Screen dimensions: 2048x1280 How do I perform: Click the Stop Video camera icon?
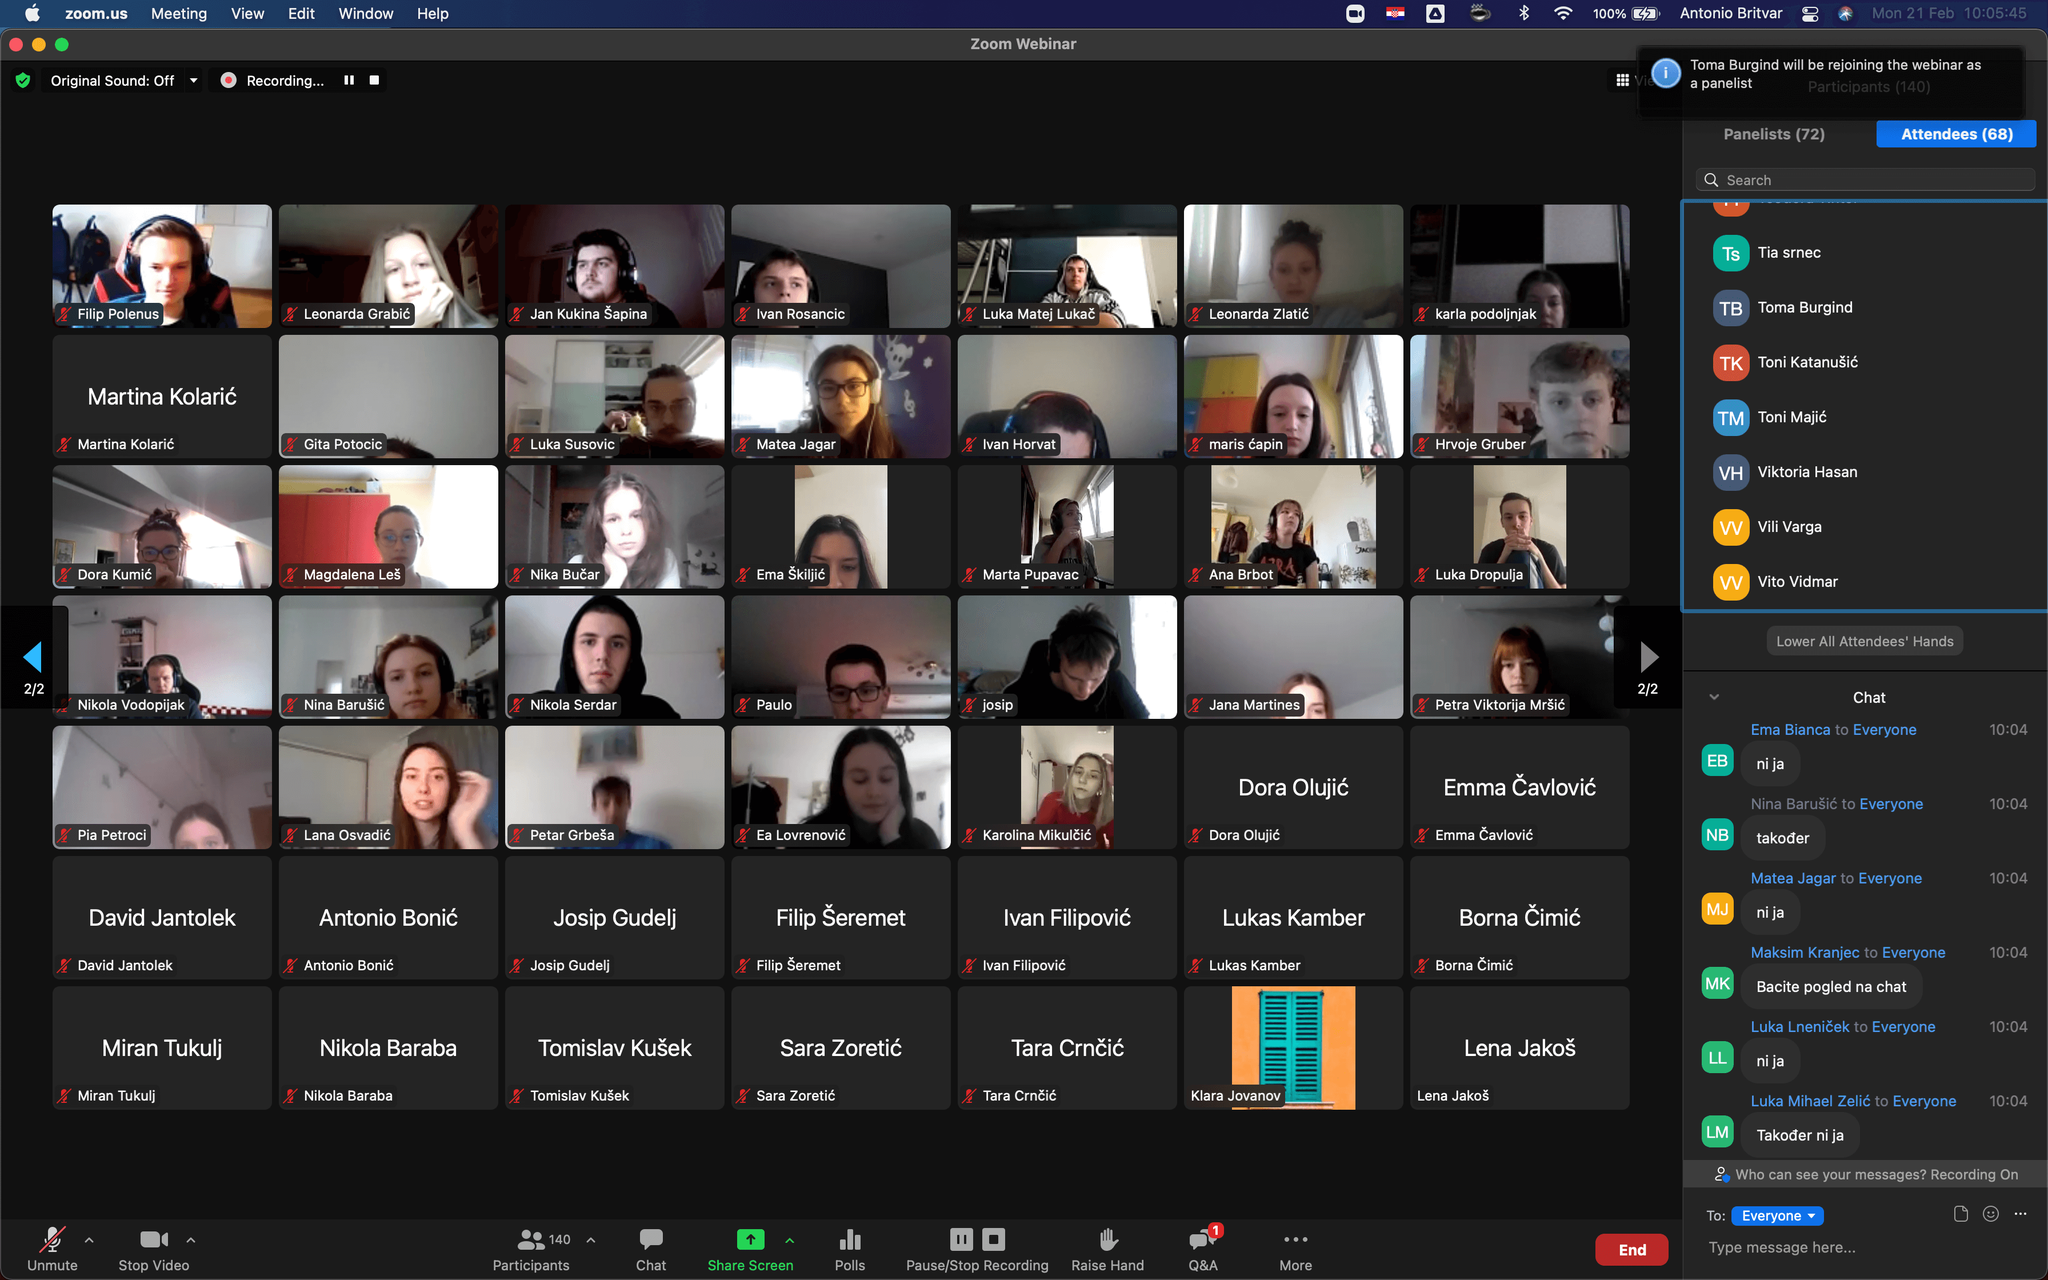[x=154, y=1239]
